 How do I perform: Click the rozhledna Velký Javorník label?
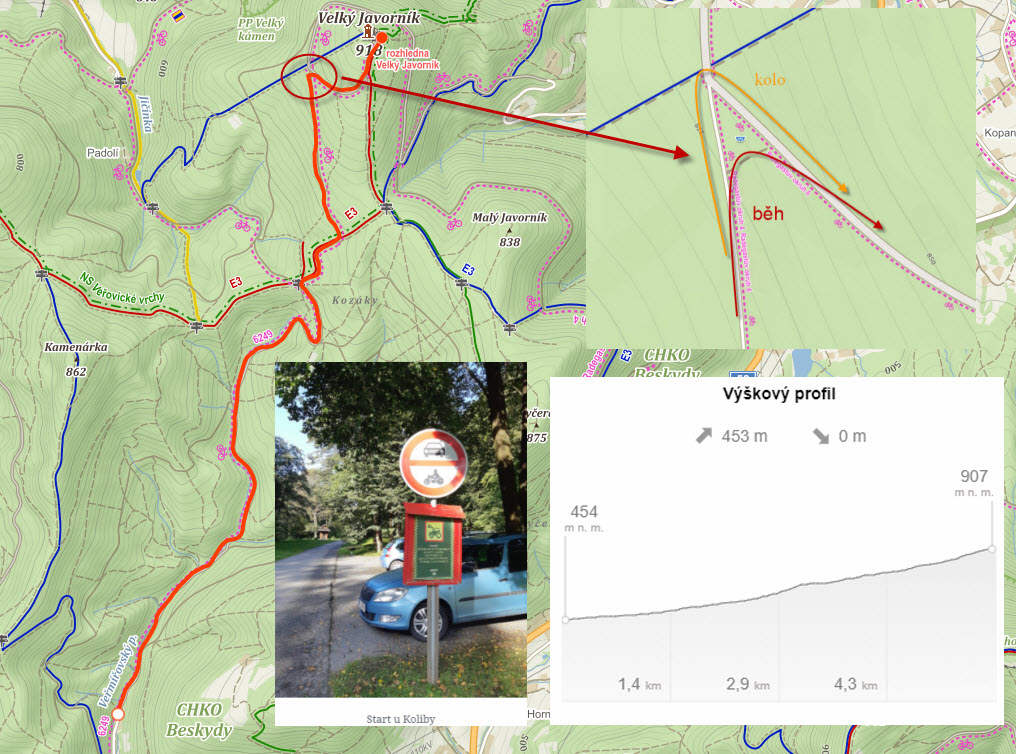coord(408,59)
